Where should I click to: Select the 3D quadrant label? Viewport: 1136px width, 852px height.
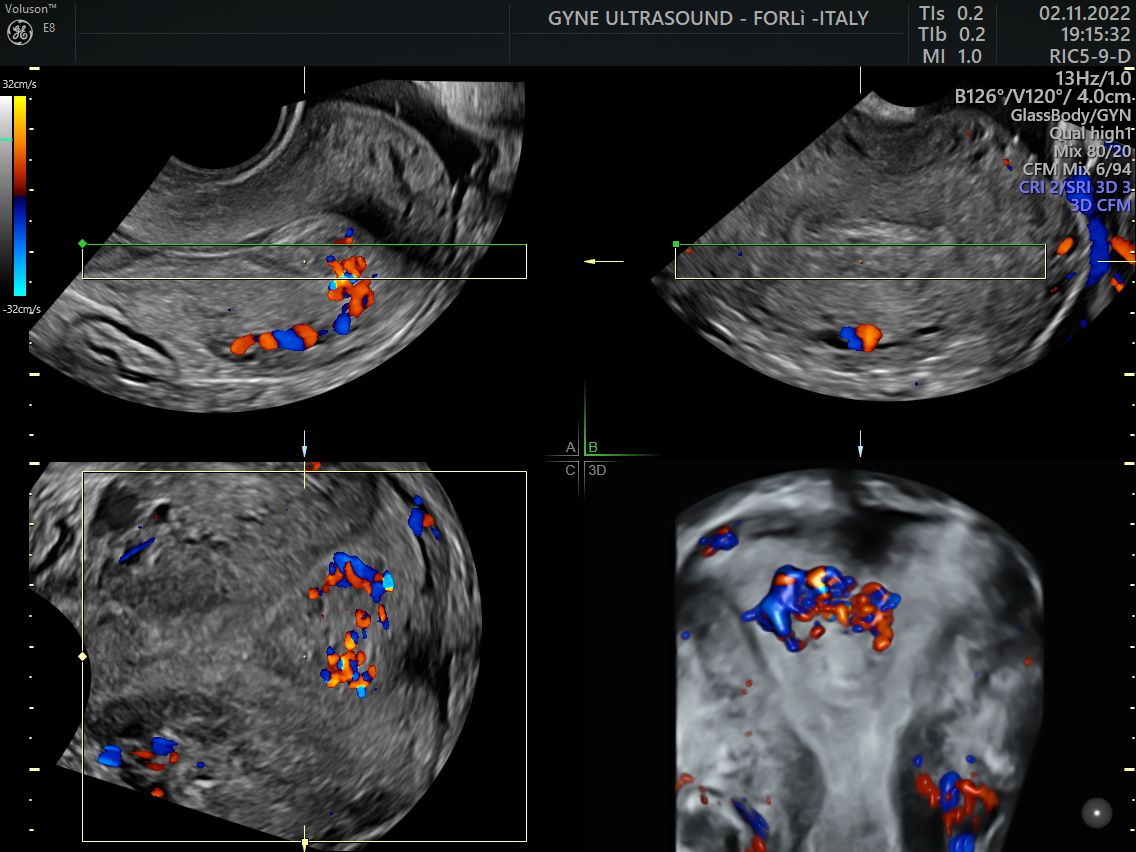tap(597, 469)
